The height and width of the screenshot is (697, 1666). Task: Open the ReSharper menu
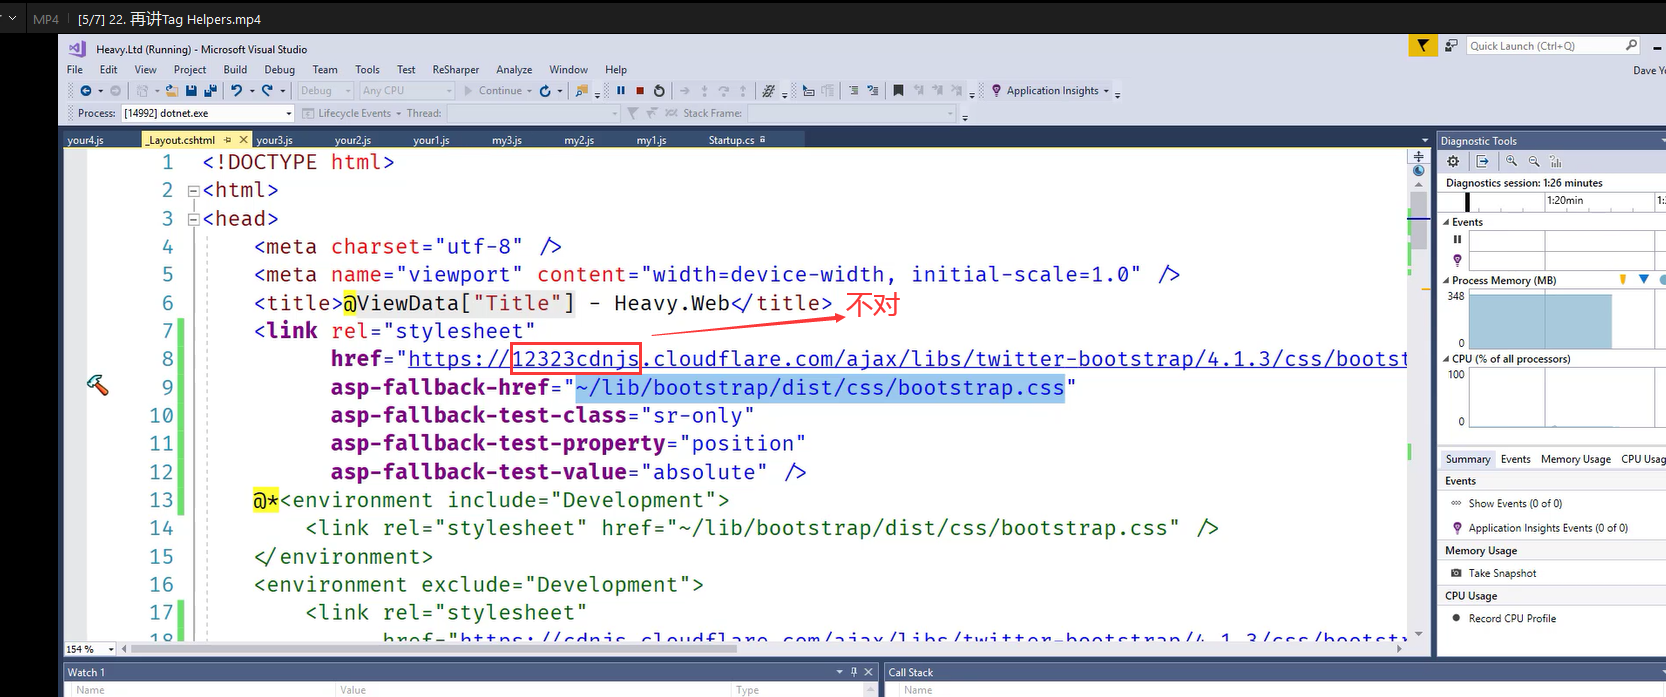point(456,70)
